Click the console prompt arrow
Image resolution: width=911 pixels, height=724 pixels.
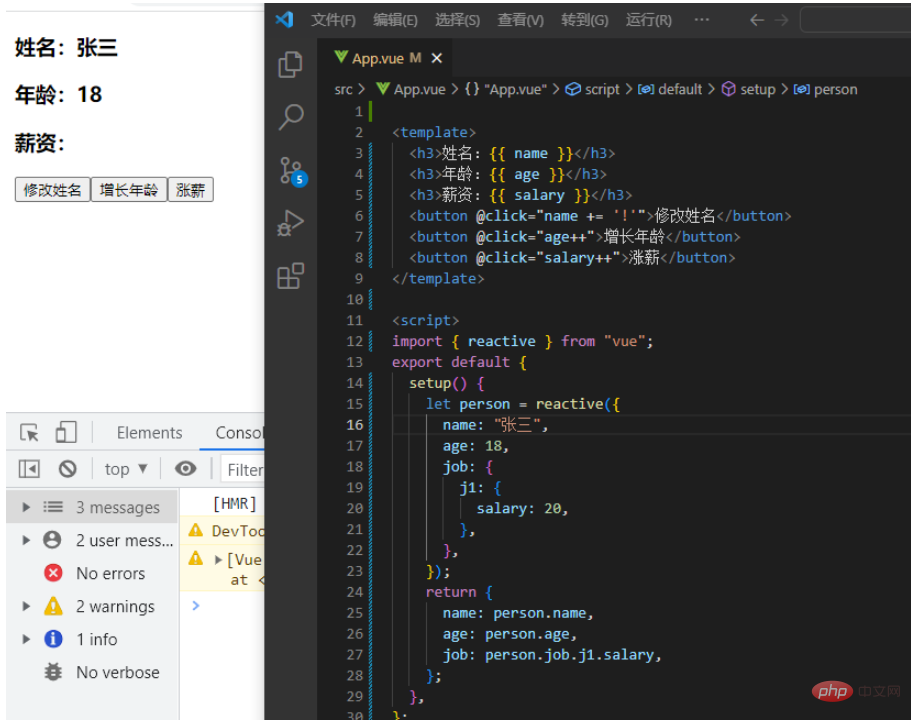196,605
